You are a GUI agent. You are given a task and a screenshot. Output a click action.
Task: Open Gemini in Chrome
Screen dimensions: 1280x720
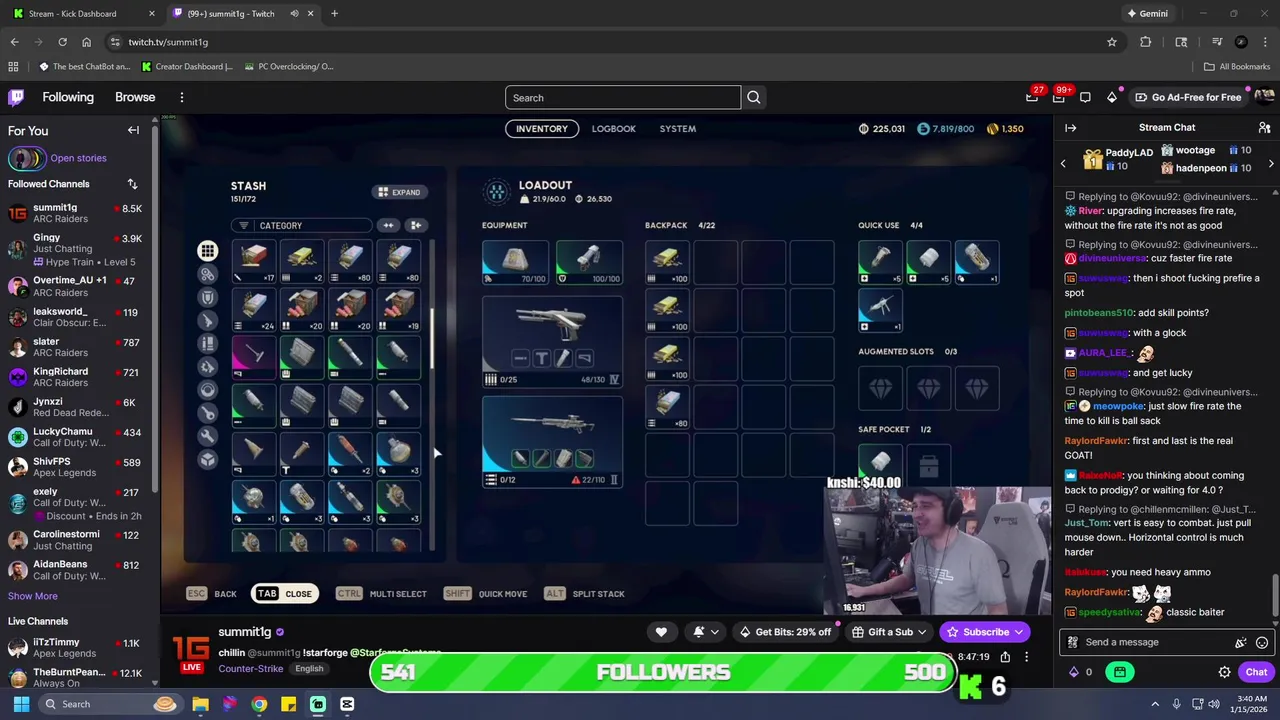(1147, 13)
